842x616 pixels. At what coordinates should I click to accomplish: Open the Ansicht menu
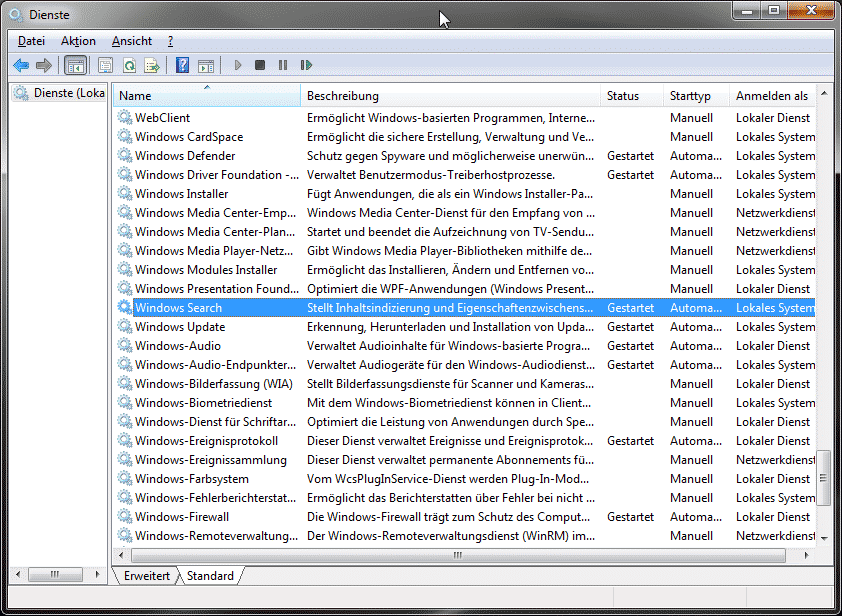point(132,41)
